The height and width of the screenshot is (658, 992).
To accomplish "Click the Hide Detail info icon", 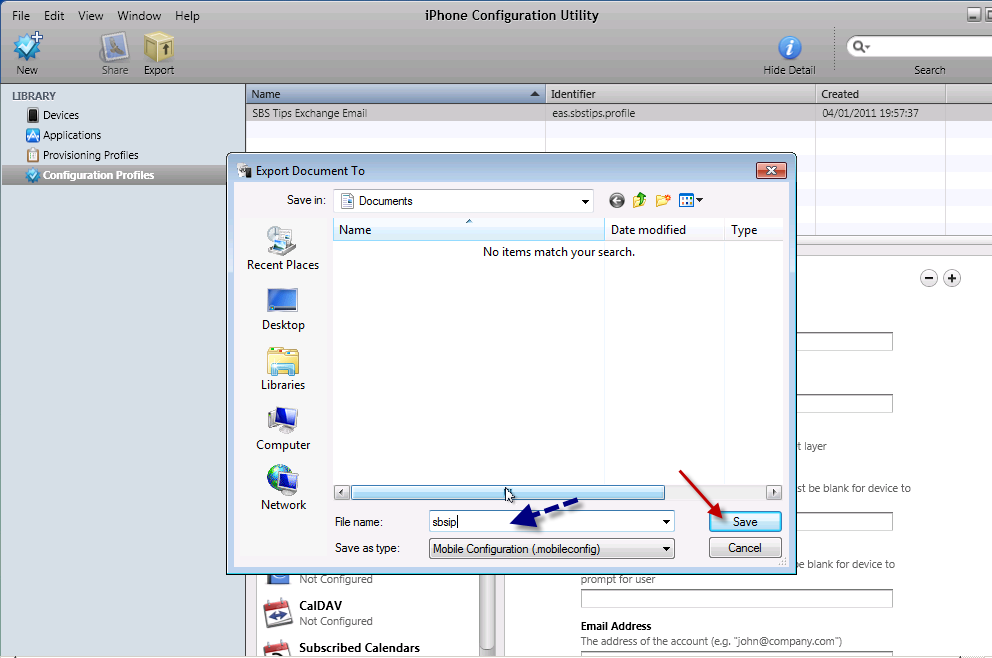I will [789, 48].
